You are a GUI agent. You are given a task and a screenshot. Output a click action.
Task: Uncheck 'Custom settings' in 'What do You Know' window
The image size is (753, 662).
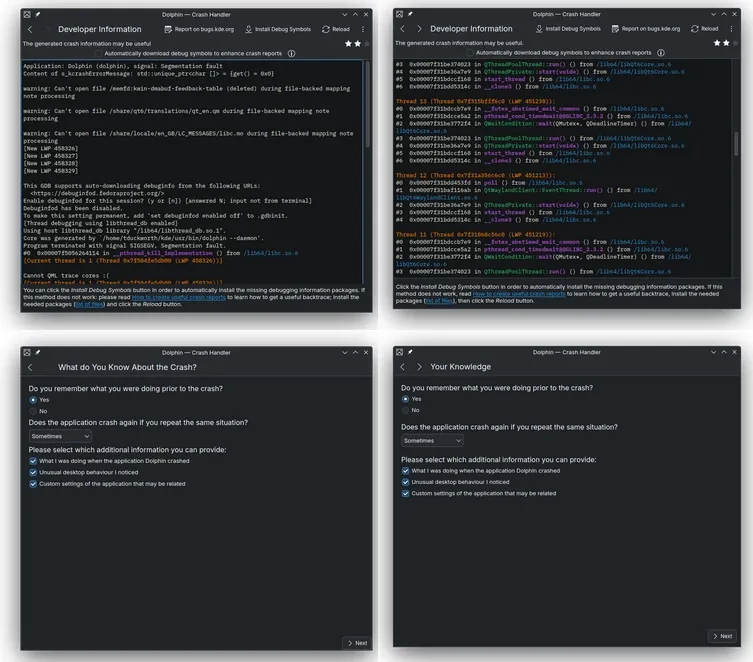(x=32, y=484)
